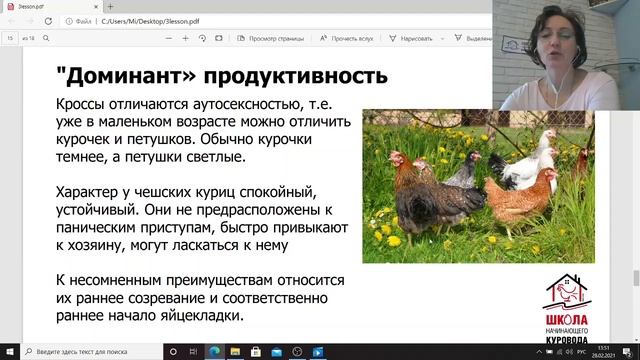Open File Explorer from taskbar
This screenshot has width=640, height=360.
tap(235, 351)
